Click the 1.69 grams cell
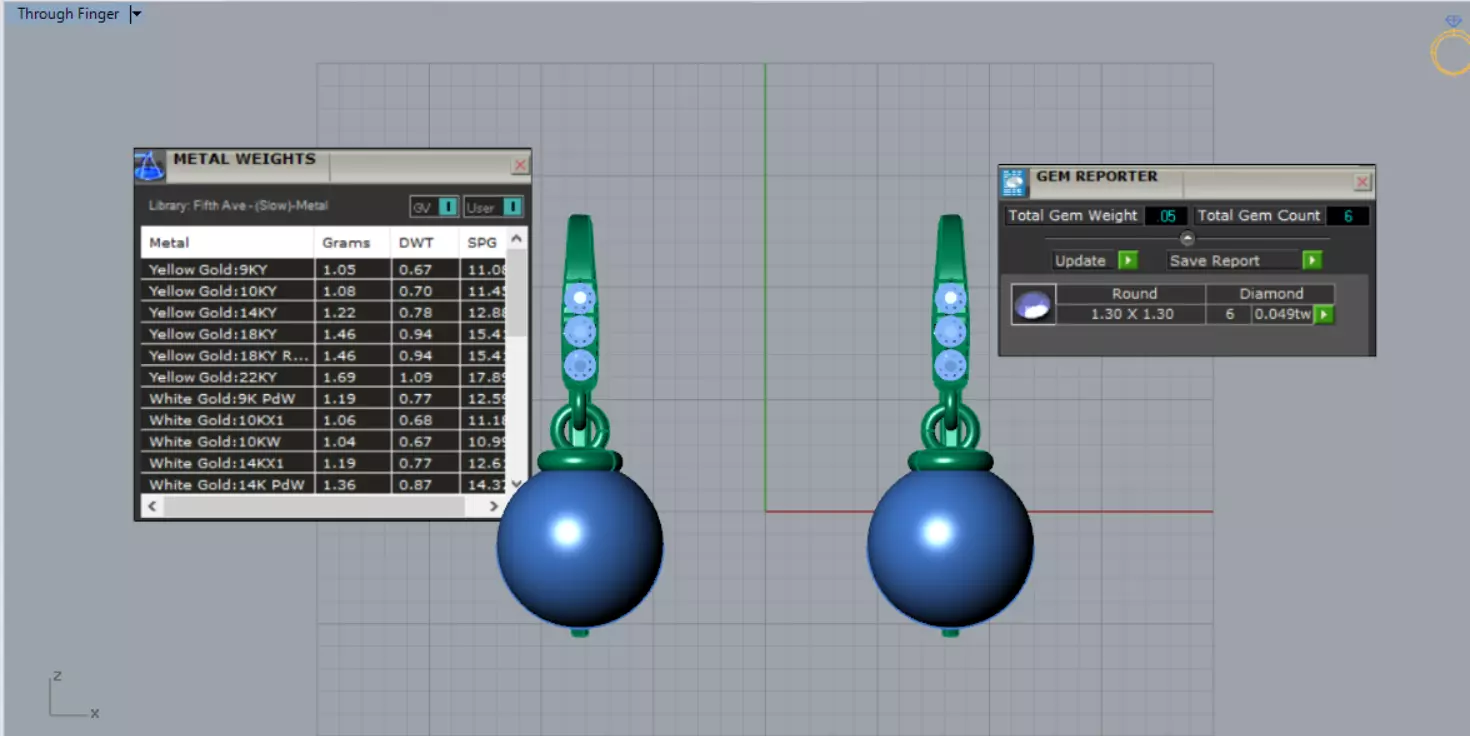Image resolution: width=1470 pixels, height=736 pixels. click(352, 377)
